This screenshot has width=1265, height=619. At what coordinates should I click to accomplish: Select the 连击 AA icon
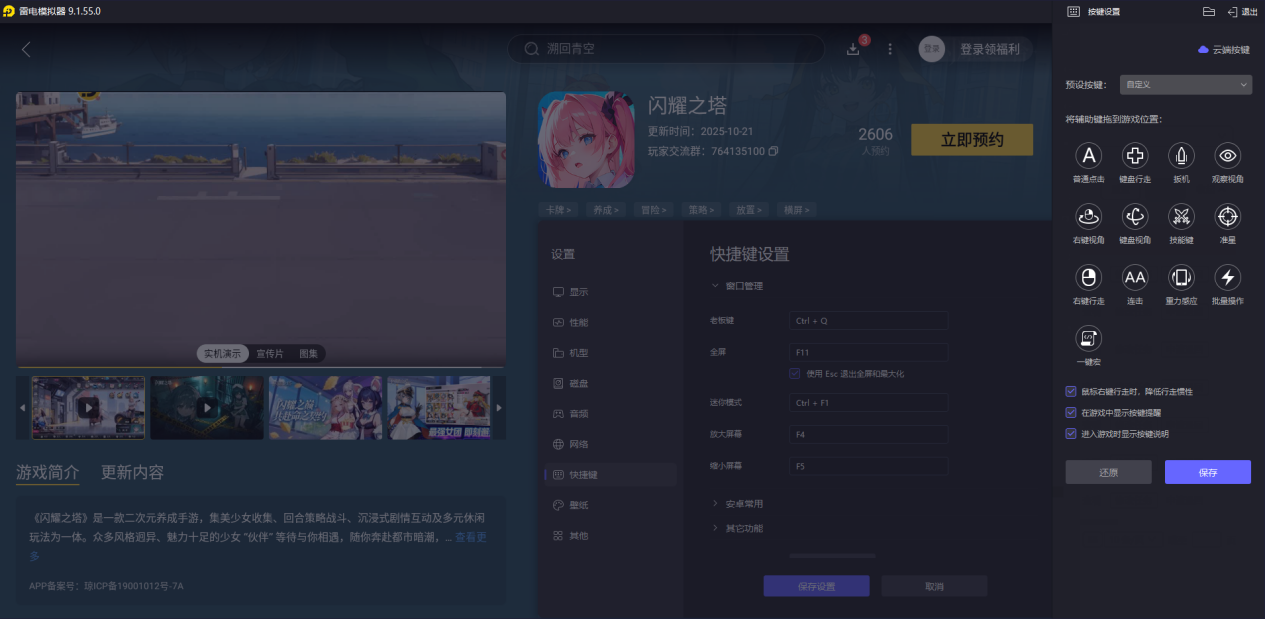1135,277
